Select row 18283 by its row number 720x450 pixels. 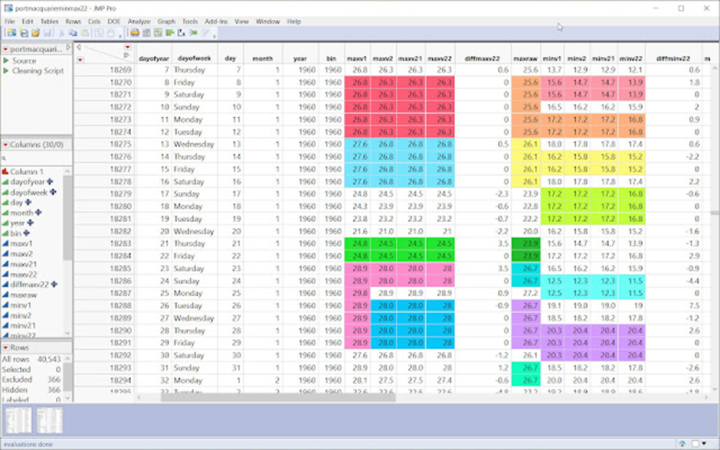pos(119,243)
